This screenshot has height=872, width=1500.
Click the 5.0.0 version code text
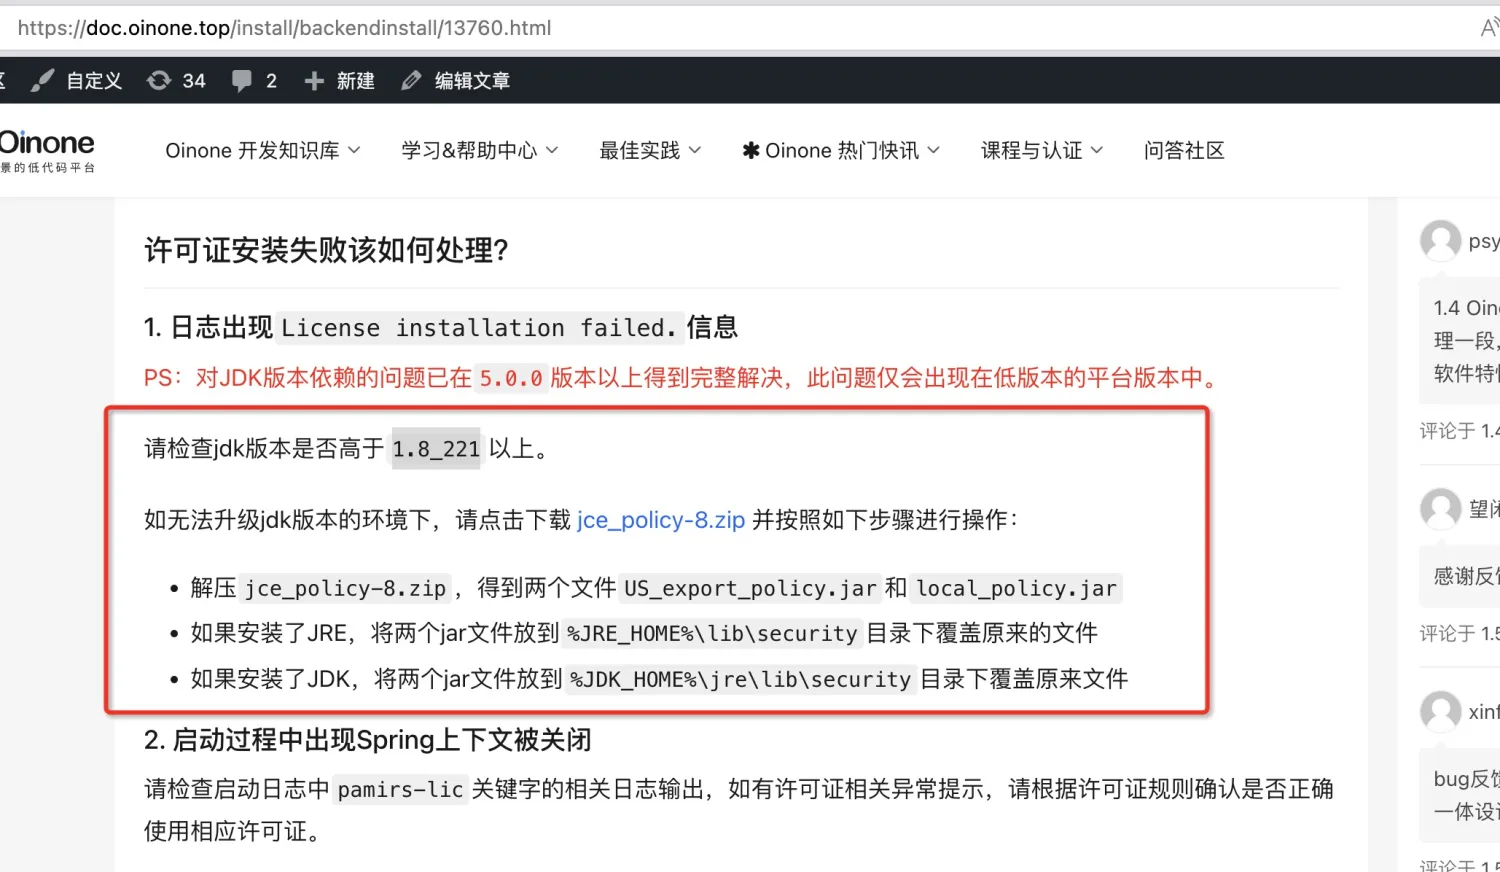pyautogui.click(x=511, y=379)
